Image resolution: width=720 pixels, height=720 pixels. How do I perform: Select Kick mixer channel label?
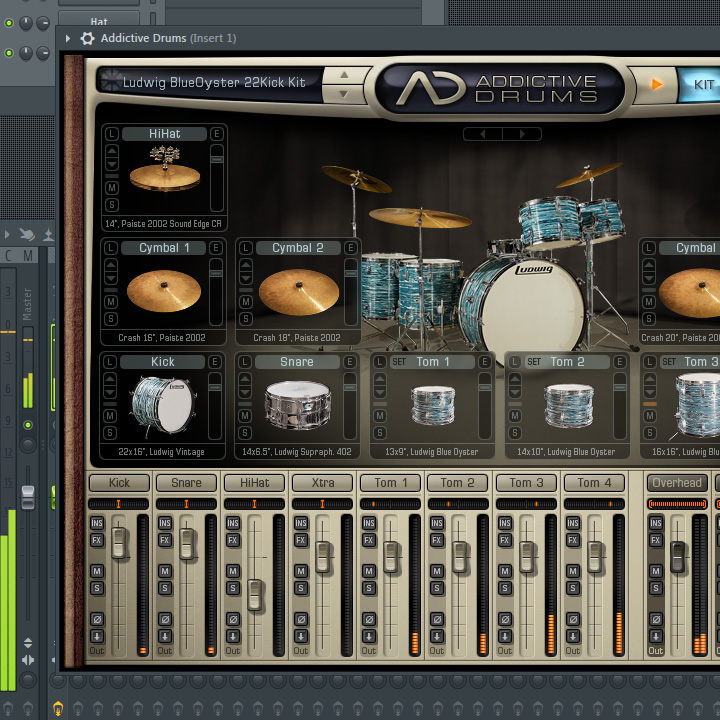[x=119, y=483]
